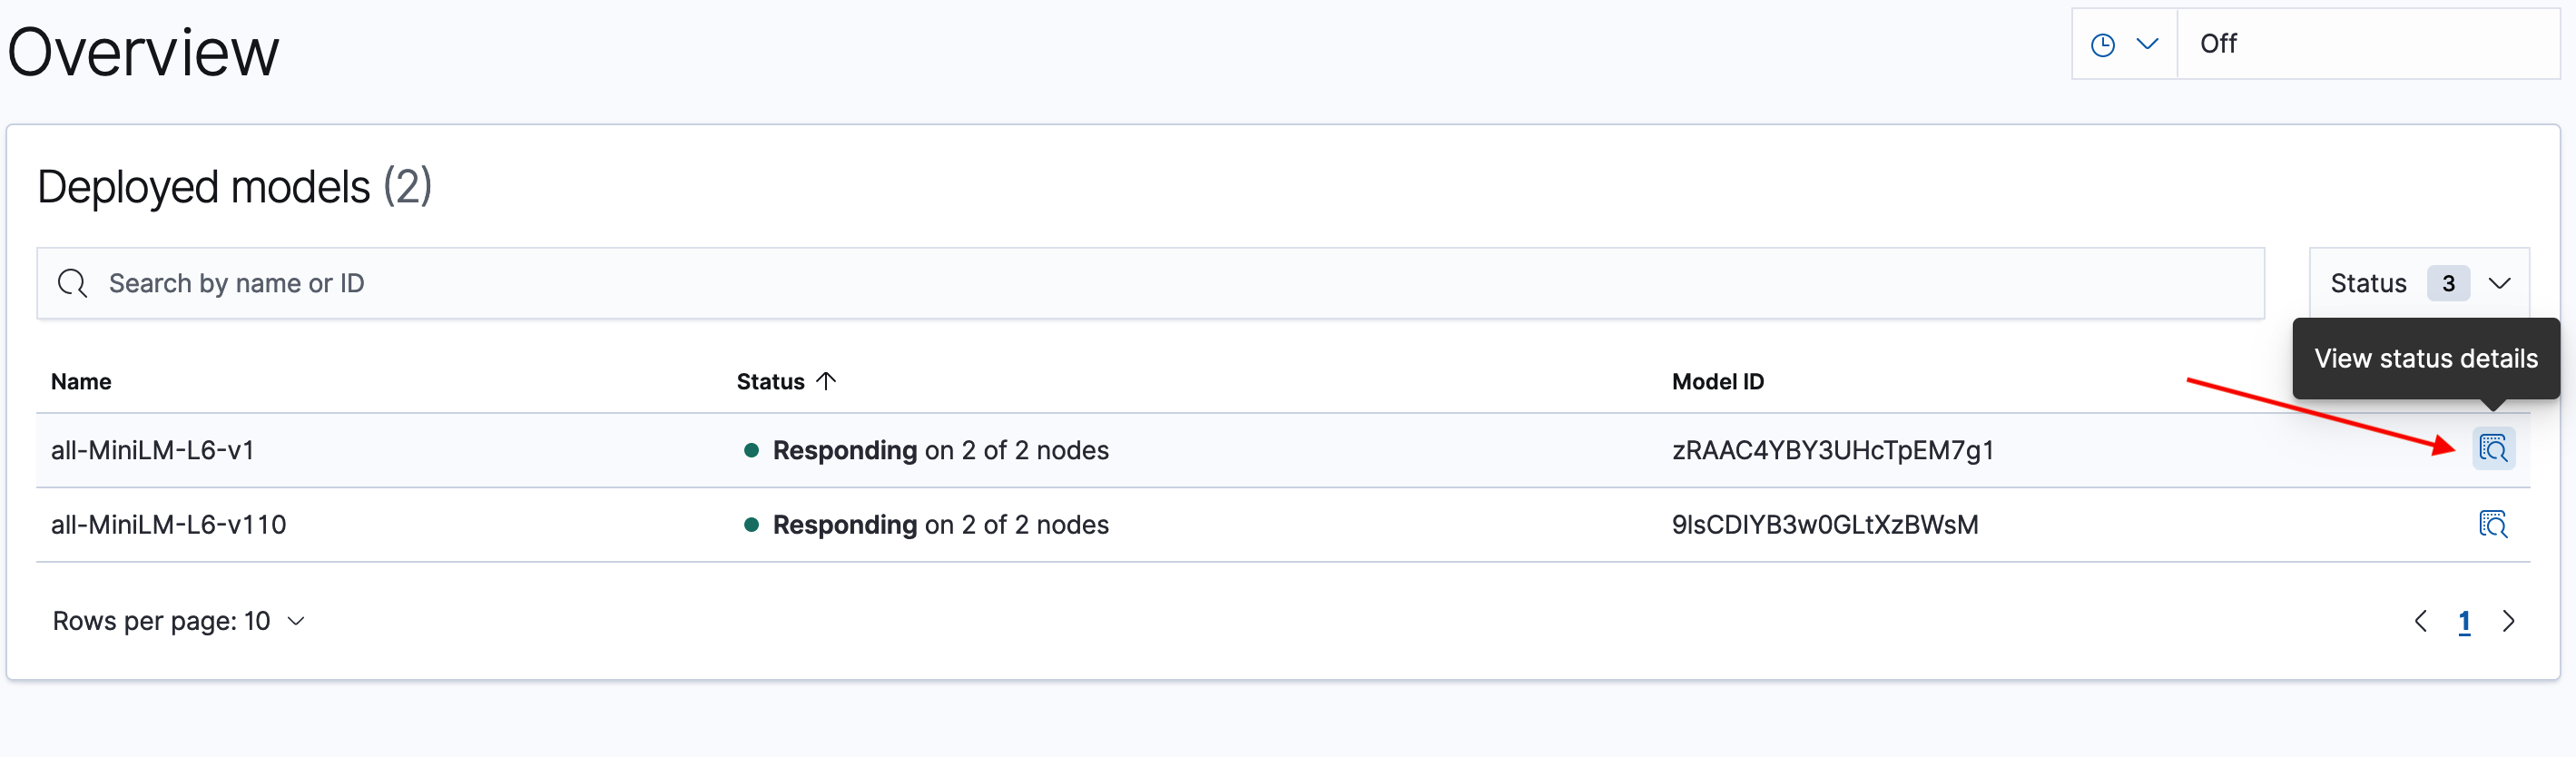Go to previous page with left chevron
Screen dimensions: 2576x757
[x=2421, y=620]
